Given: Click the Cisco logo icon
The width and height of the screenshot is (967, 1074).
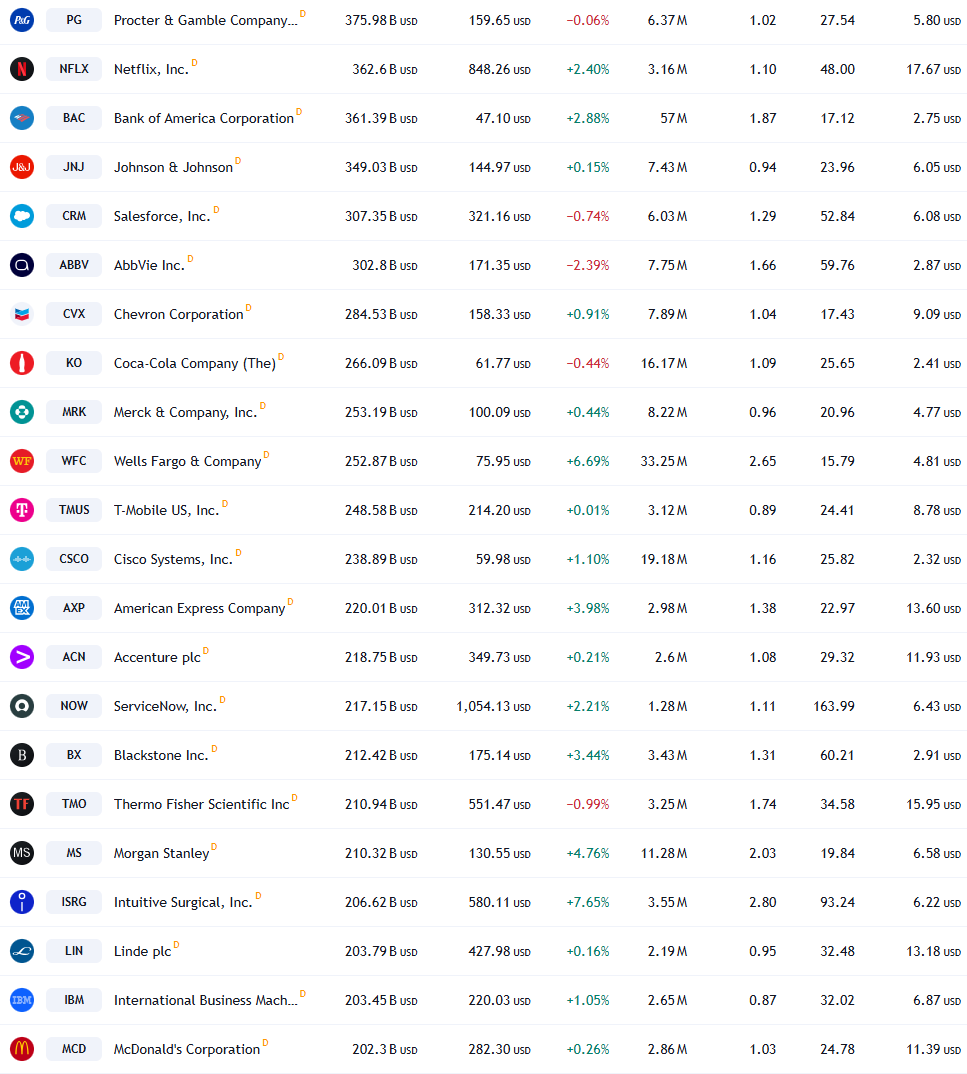Looking at the screenshot, I should click(x=22, y=559).
